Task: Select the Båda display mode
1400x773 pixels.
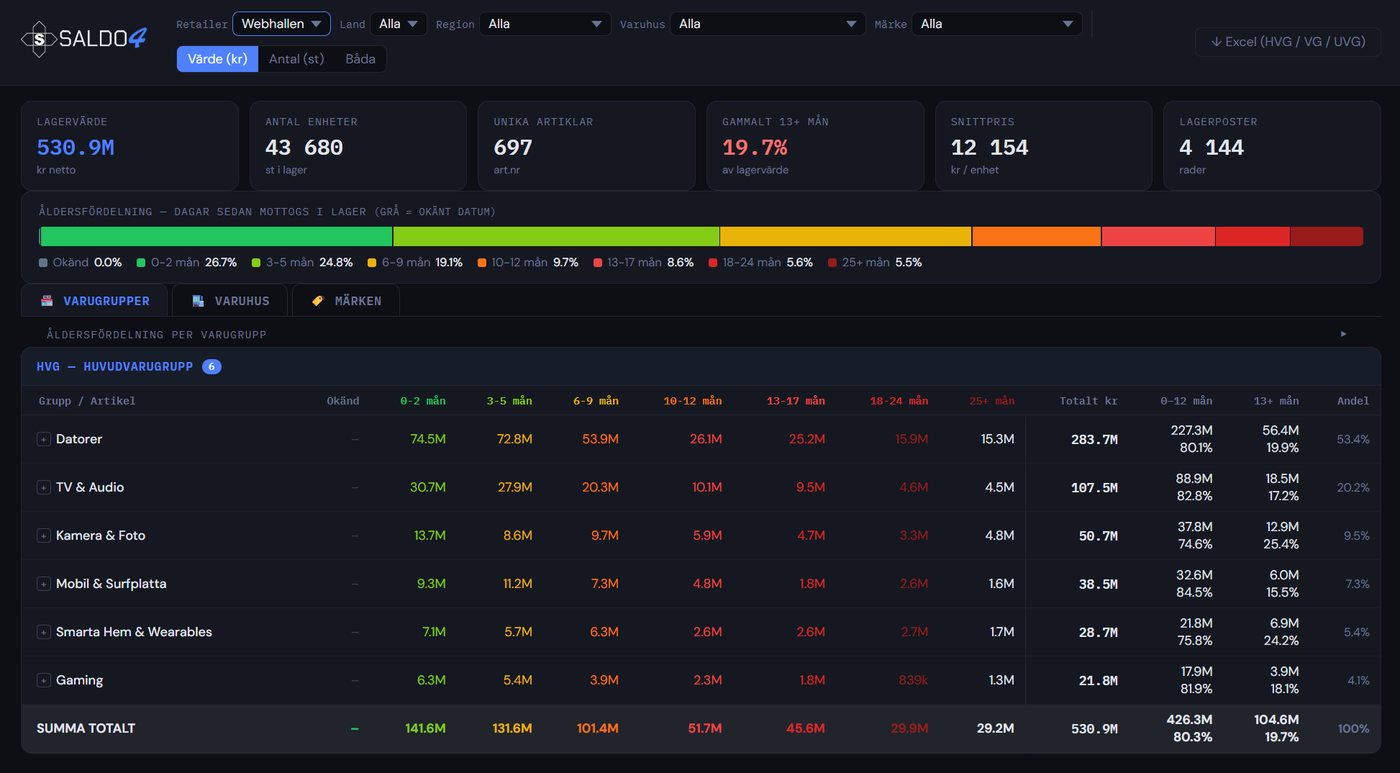Action: pyautogui.click(x=360, y=59)
